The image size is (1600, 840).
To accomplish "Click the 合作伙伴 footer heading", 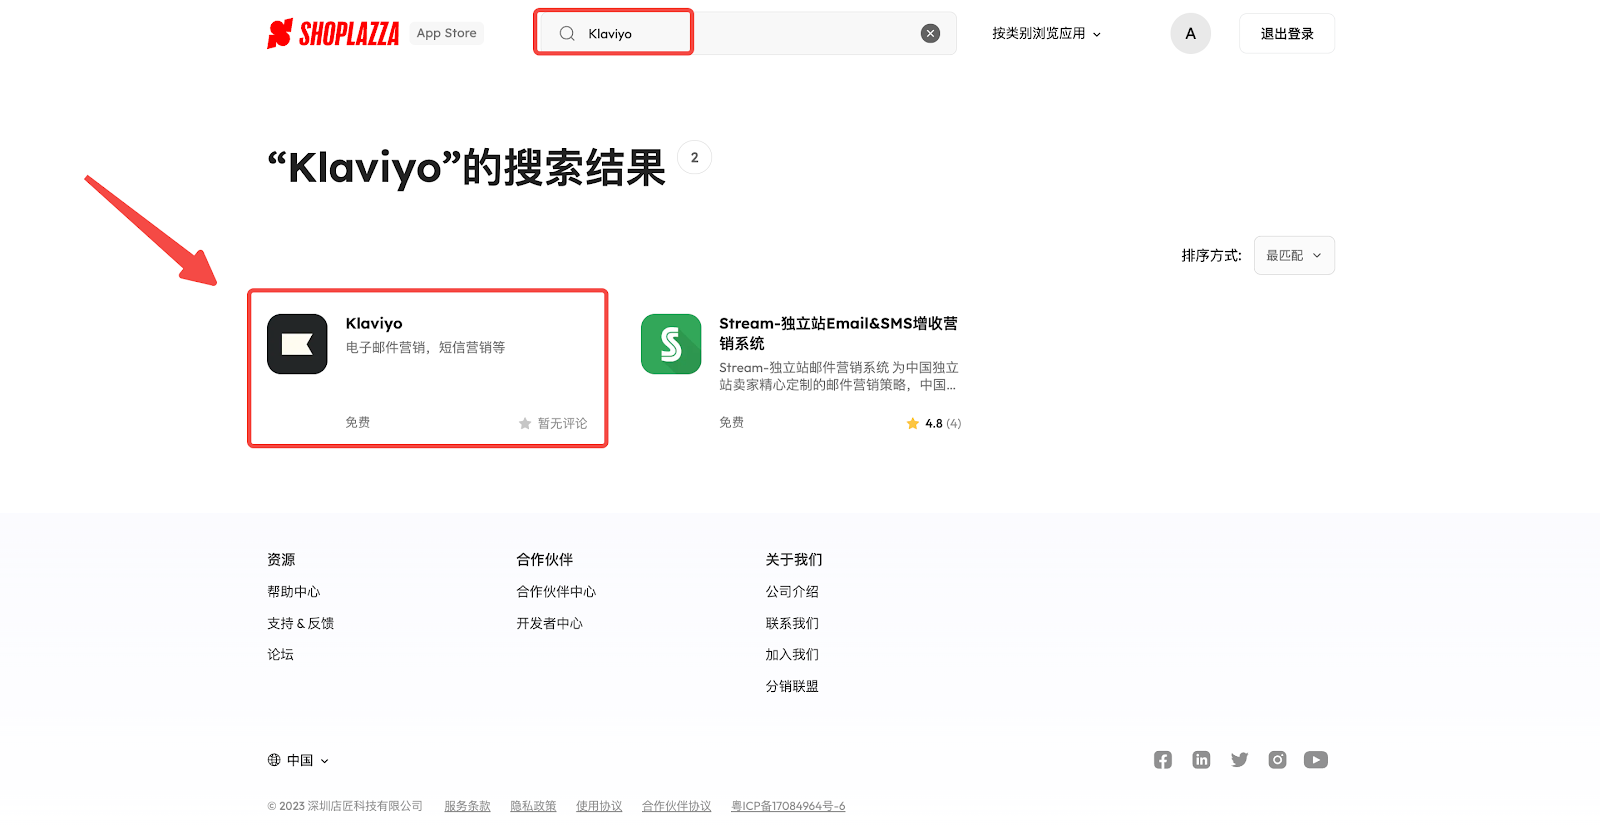I will [x=545, y=560].
